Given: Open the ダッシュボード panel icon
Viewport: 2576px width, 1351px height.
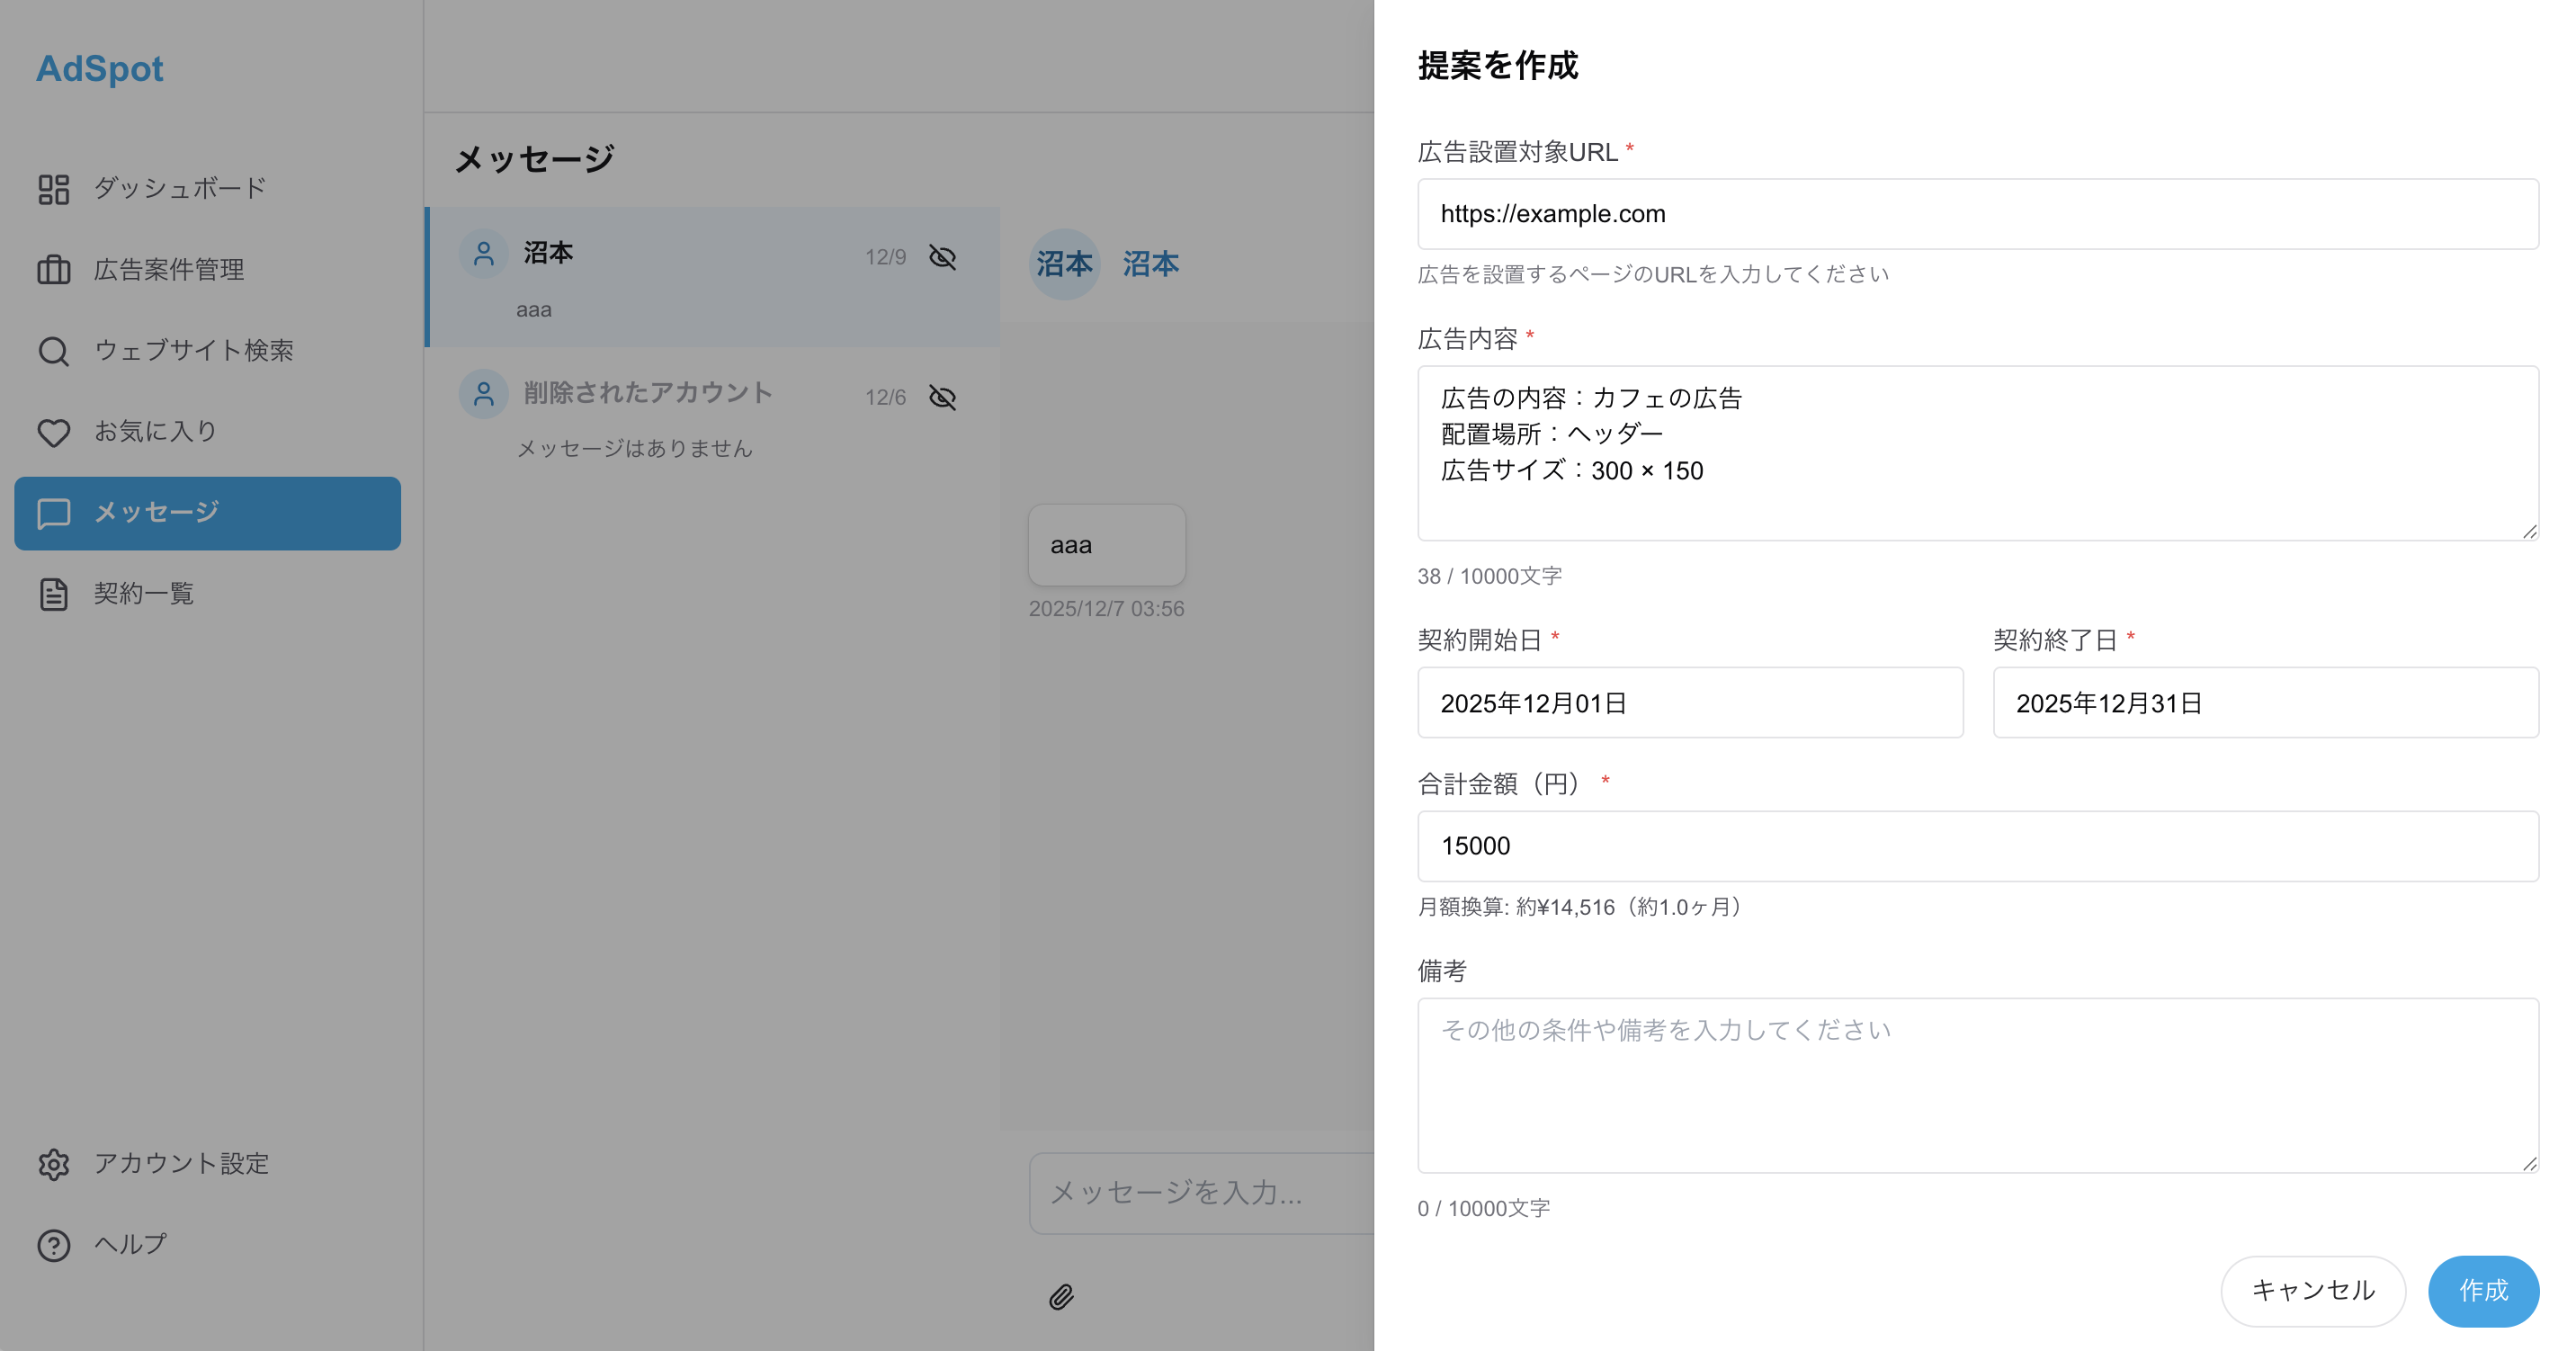Looking at the screenshot, I should [x=54, y=188].
